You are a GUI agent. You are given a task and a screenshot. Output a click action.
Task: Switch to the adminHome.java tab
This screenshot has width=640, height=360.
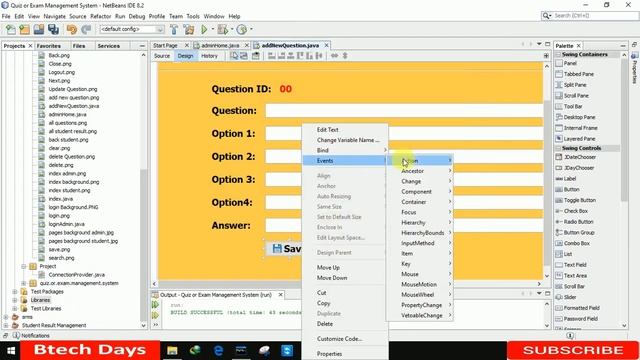pos(220,45)
